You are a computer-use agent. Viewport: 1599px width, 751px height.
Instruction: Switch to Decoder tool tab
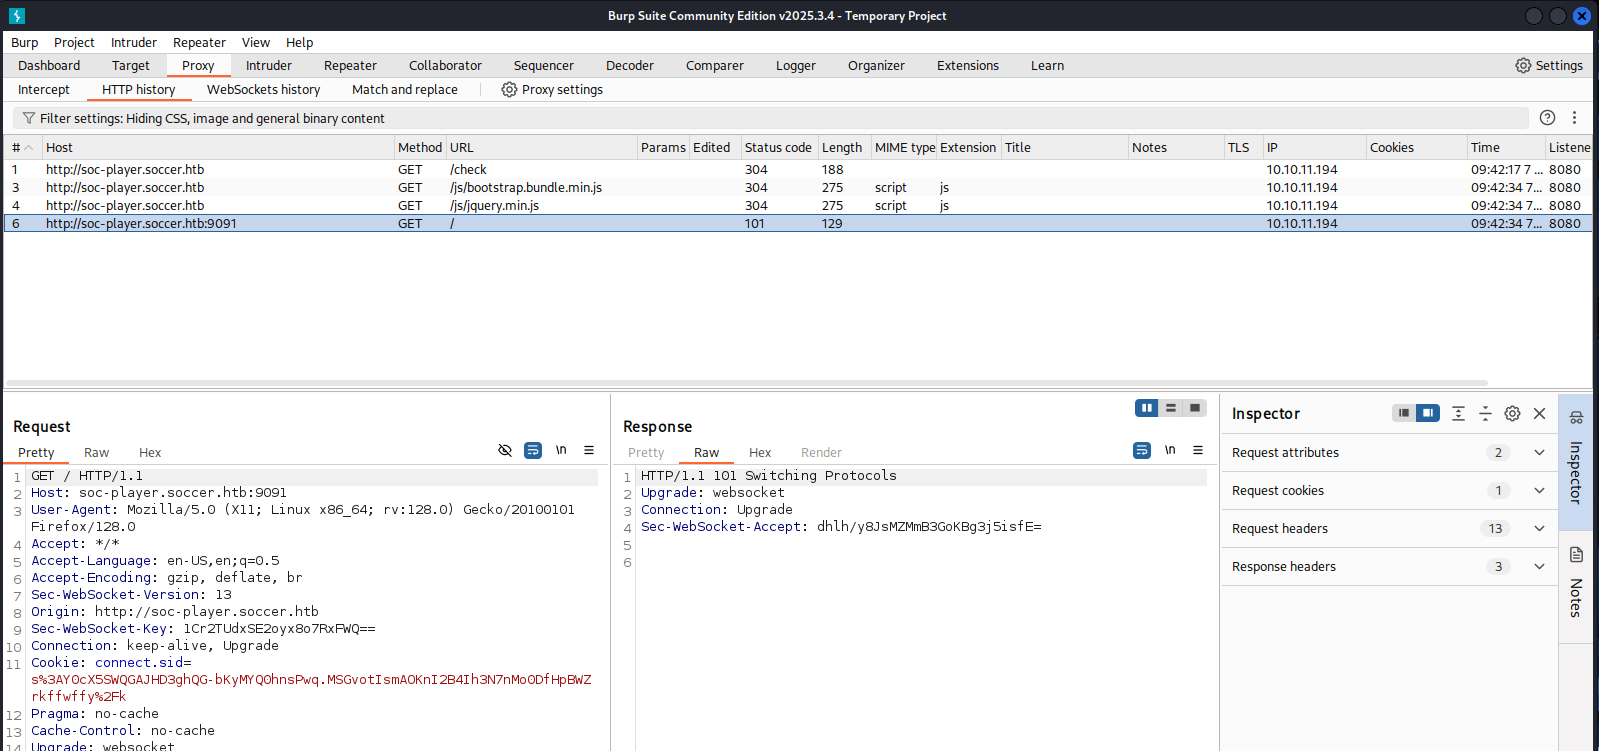click(630, 65)
